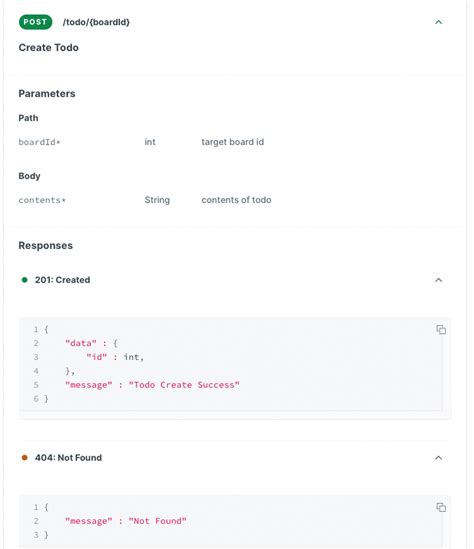
Task: Copy the 201 Created response code
Action: [441, 329]
